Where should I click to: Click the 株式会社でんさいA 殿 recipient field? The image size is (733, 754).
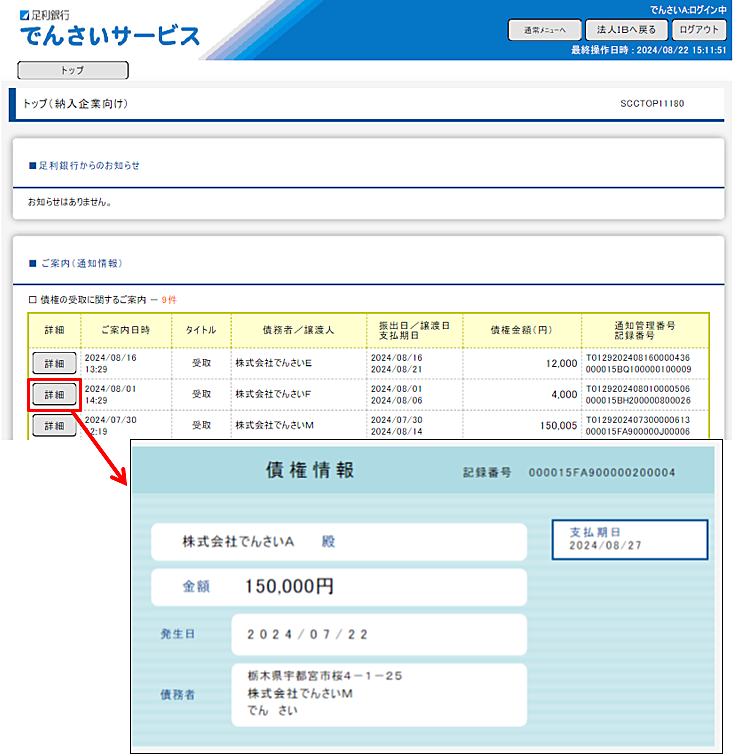(338, 542)
